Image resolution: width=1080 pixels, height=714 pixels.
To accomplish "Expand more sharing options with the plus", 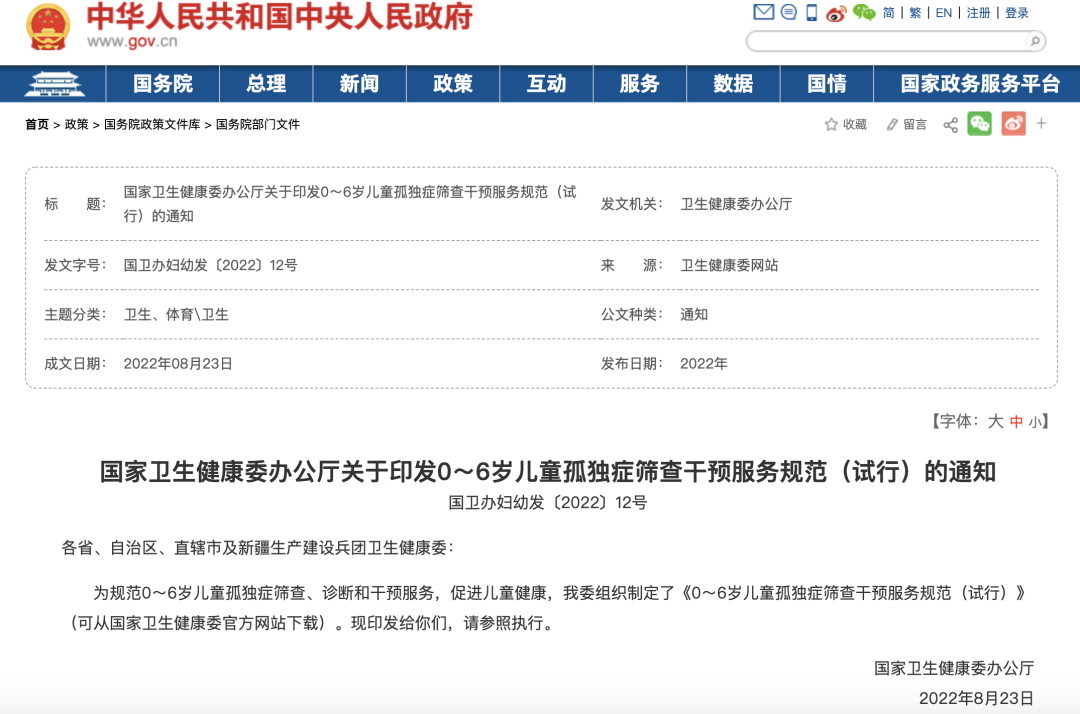I will (x=1041, y=124).
